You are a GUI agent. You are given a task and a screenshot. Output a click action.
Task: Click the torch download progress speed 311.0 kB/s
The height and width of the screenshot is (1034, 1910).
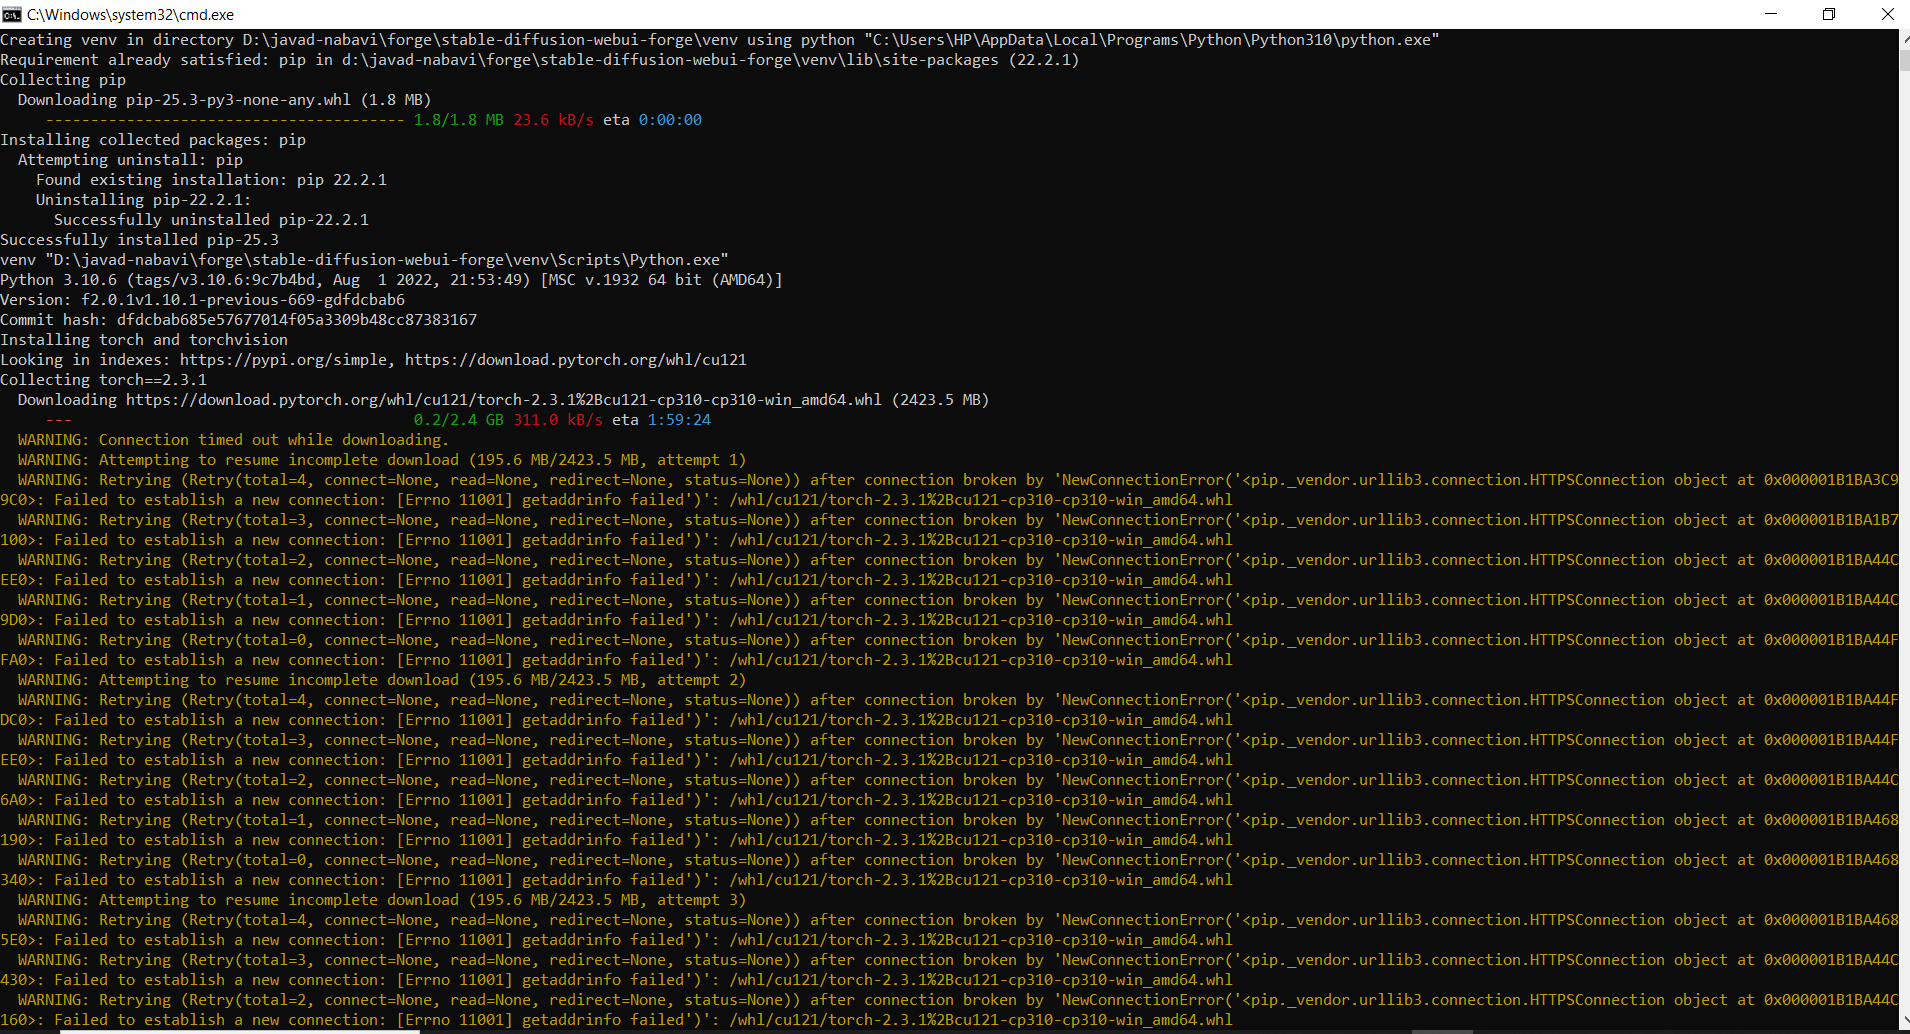[558, 420]
